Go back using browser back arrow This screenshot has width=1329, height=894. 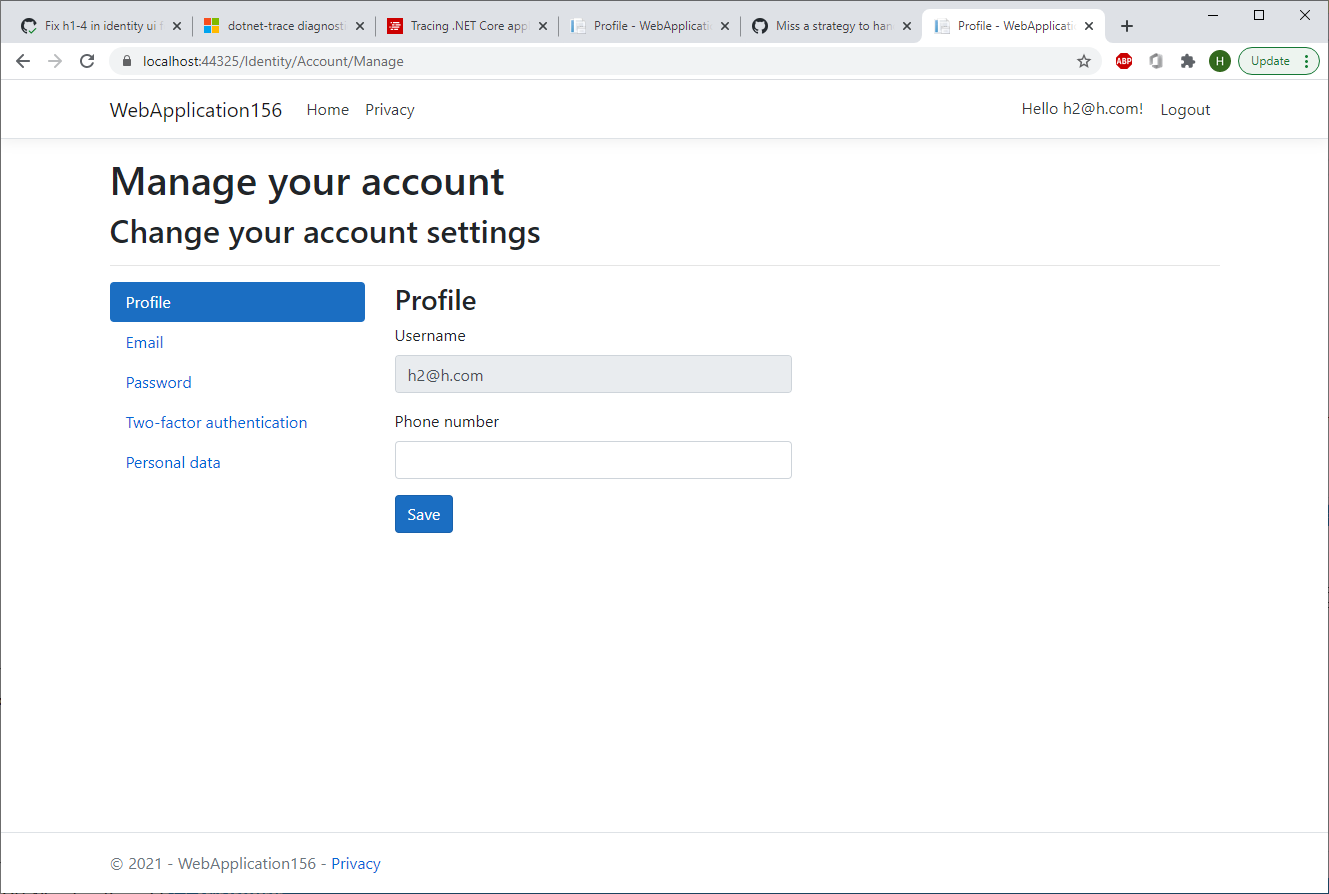(x=23, y=61)
